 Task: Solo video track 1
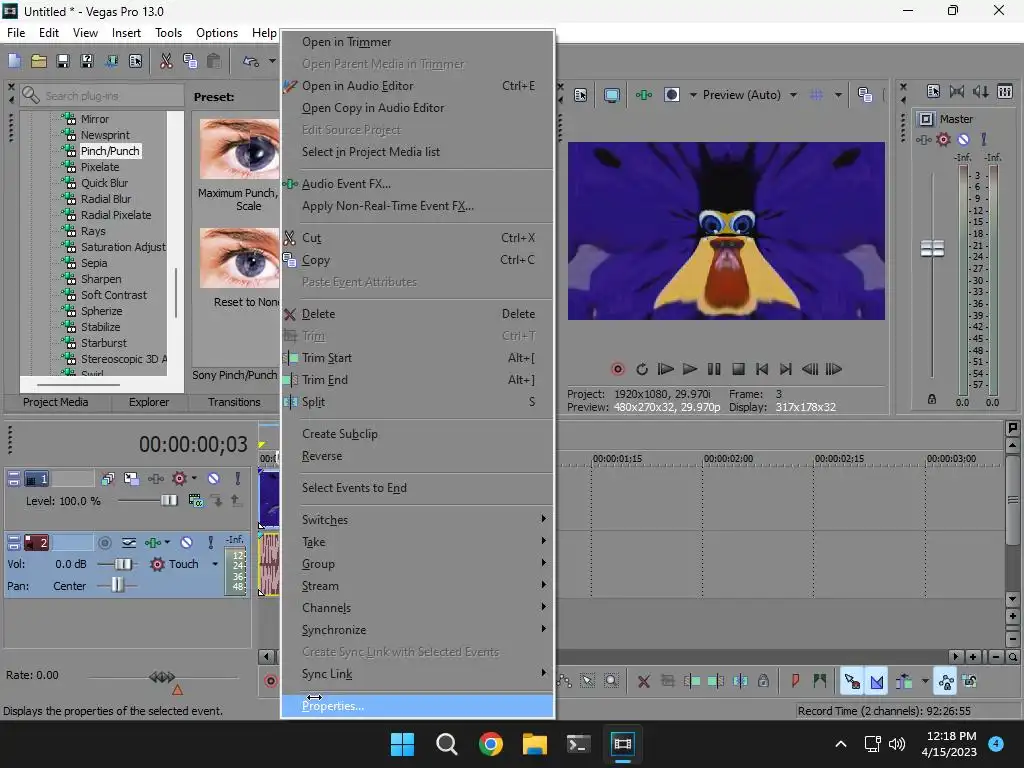tap(238, 479)
